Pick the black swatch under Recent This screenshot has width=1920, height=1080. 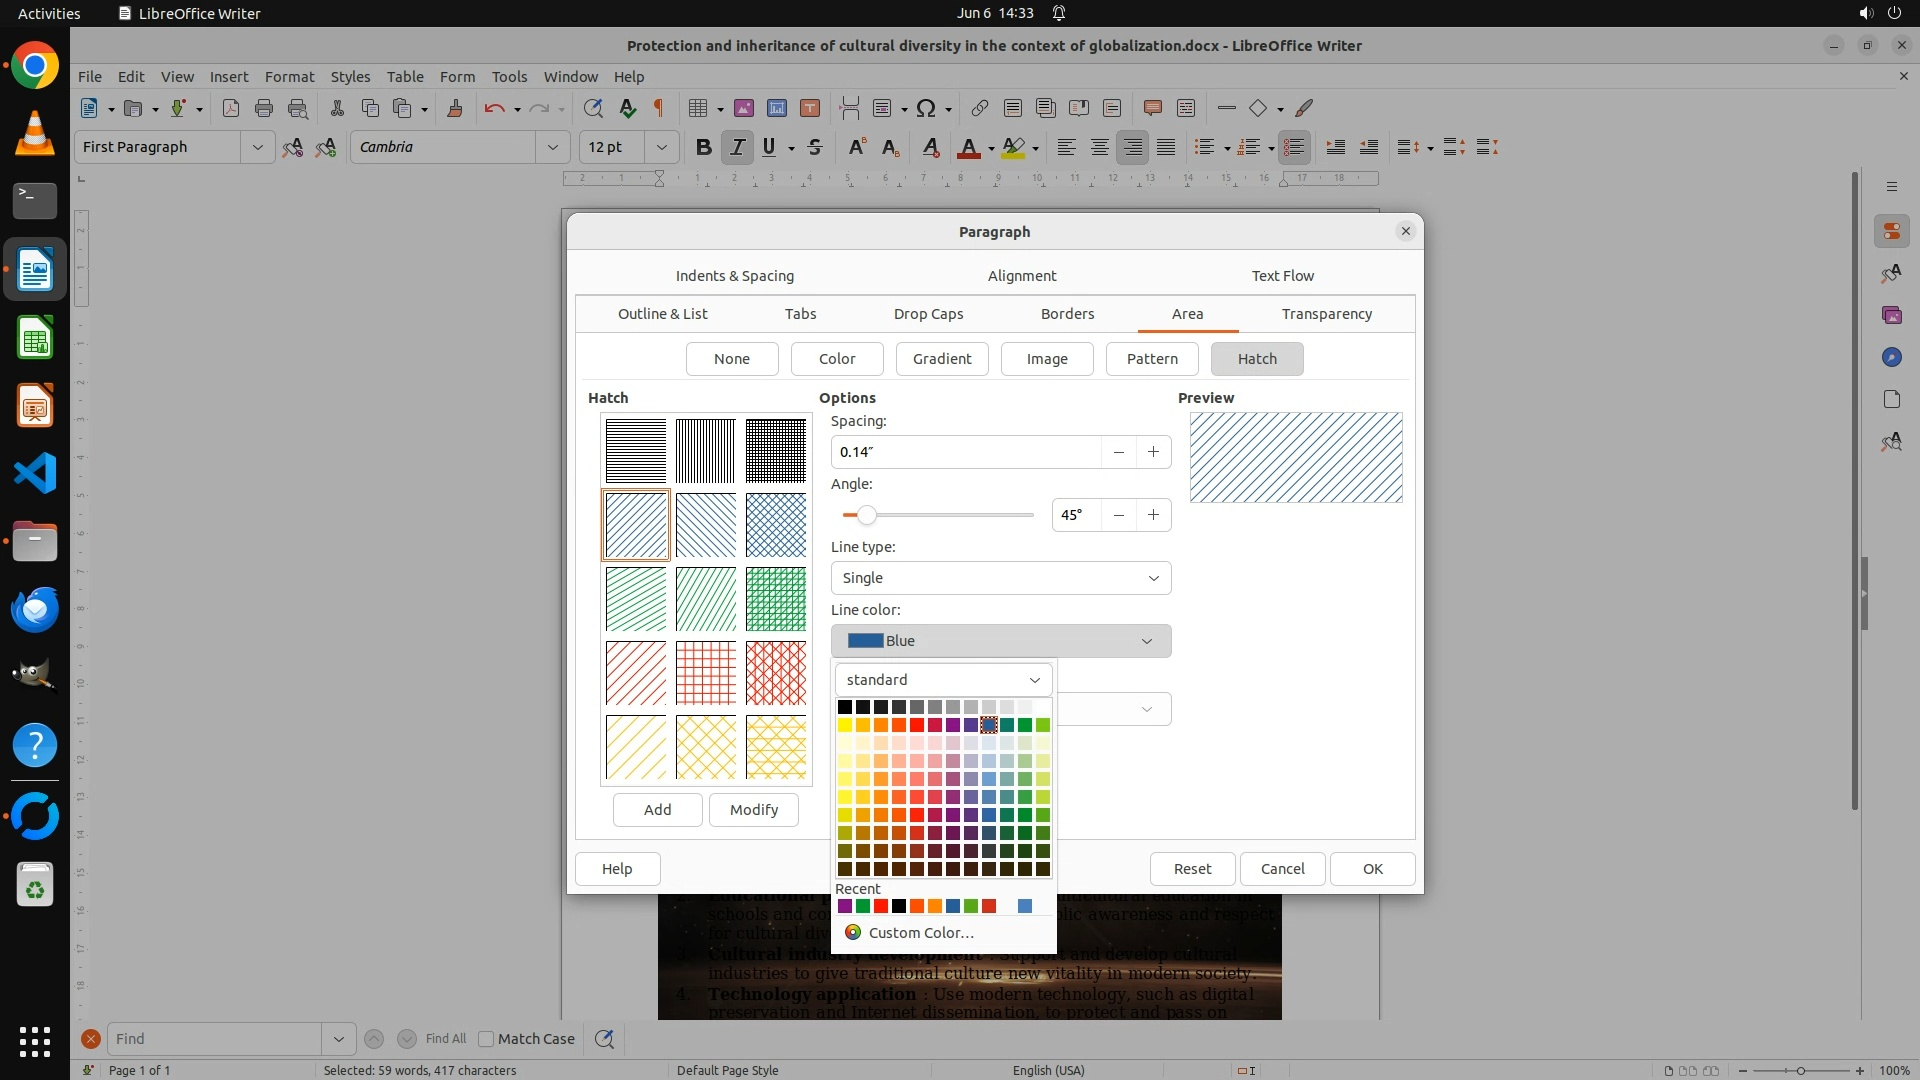pos(899,906)
